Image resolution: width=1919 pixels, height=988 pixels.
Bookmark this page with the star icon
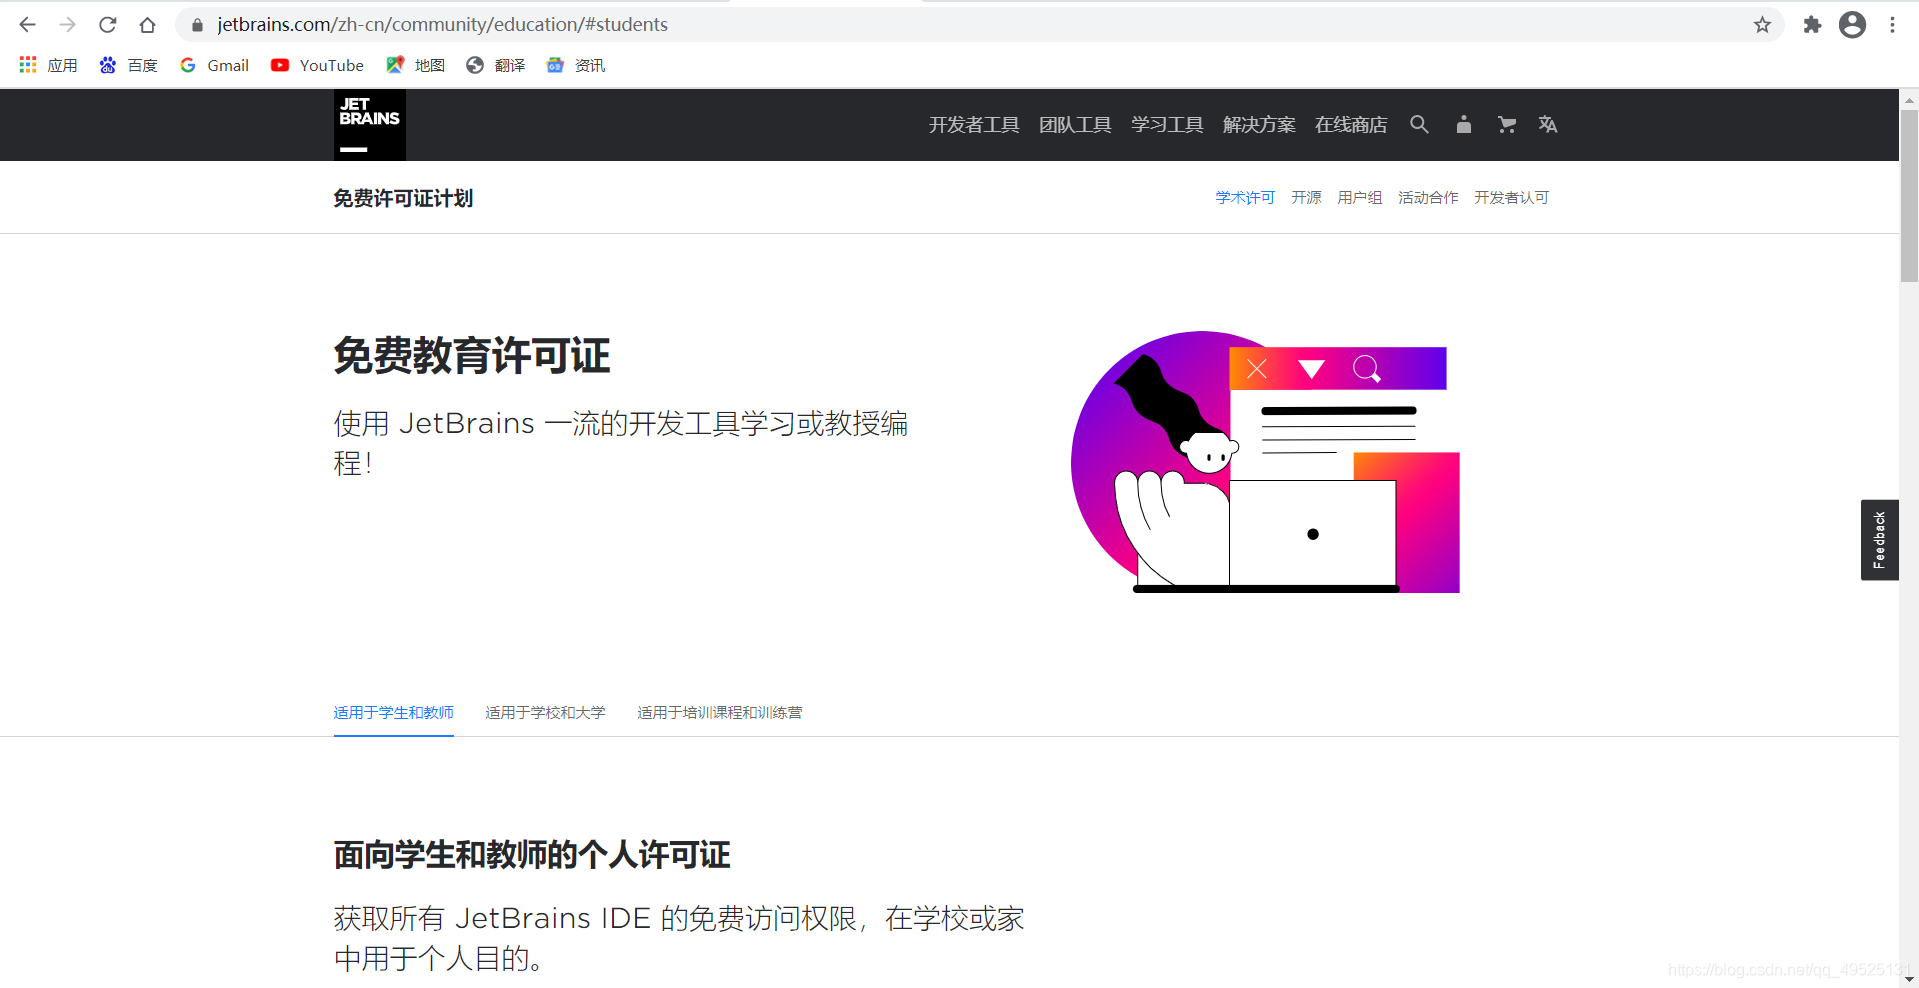click(x=1763, y=24)
